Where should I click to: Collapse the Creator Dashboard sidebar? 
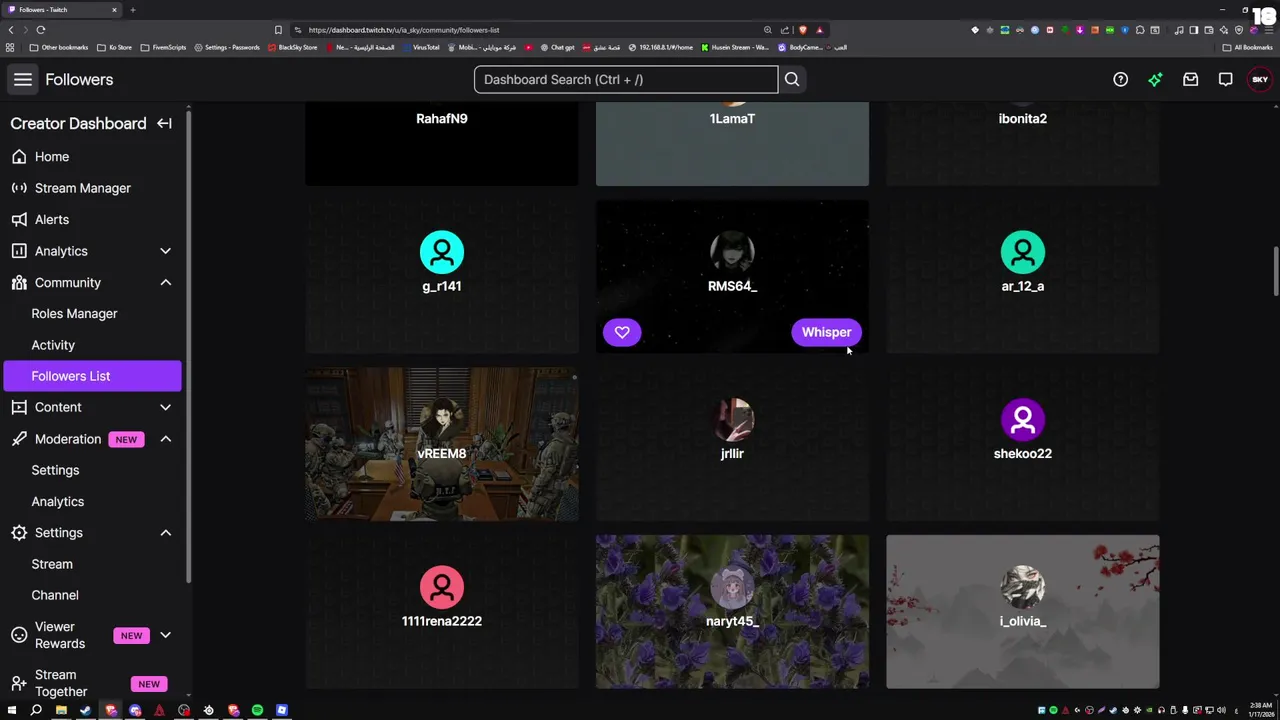coord(164,124)
